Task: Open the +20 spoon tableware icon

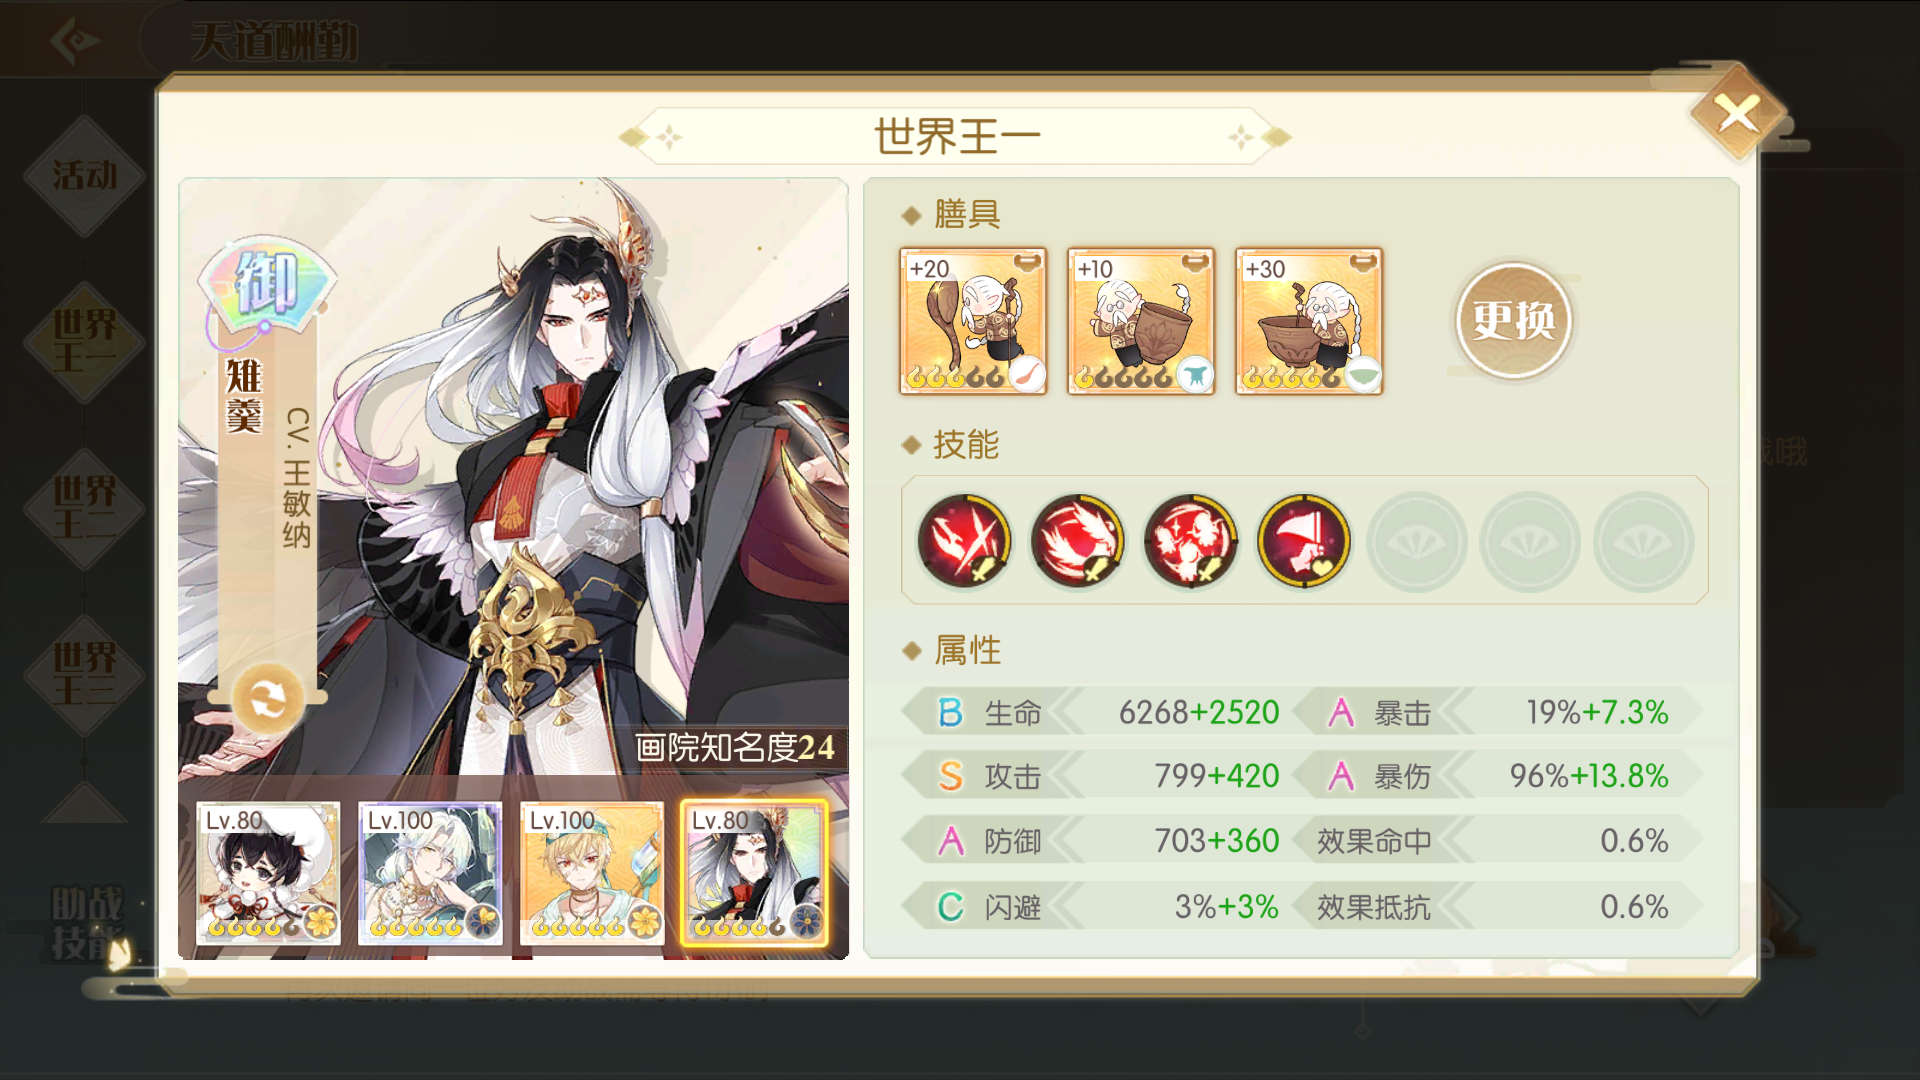Action: pyautogui.click(x=973, y=321)
